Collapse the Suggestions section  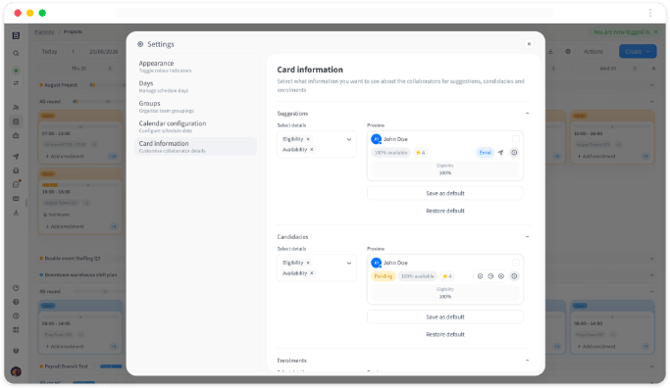coord(527,113)
